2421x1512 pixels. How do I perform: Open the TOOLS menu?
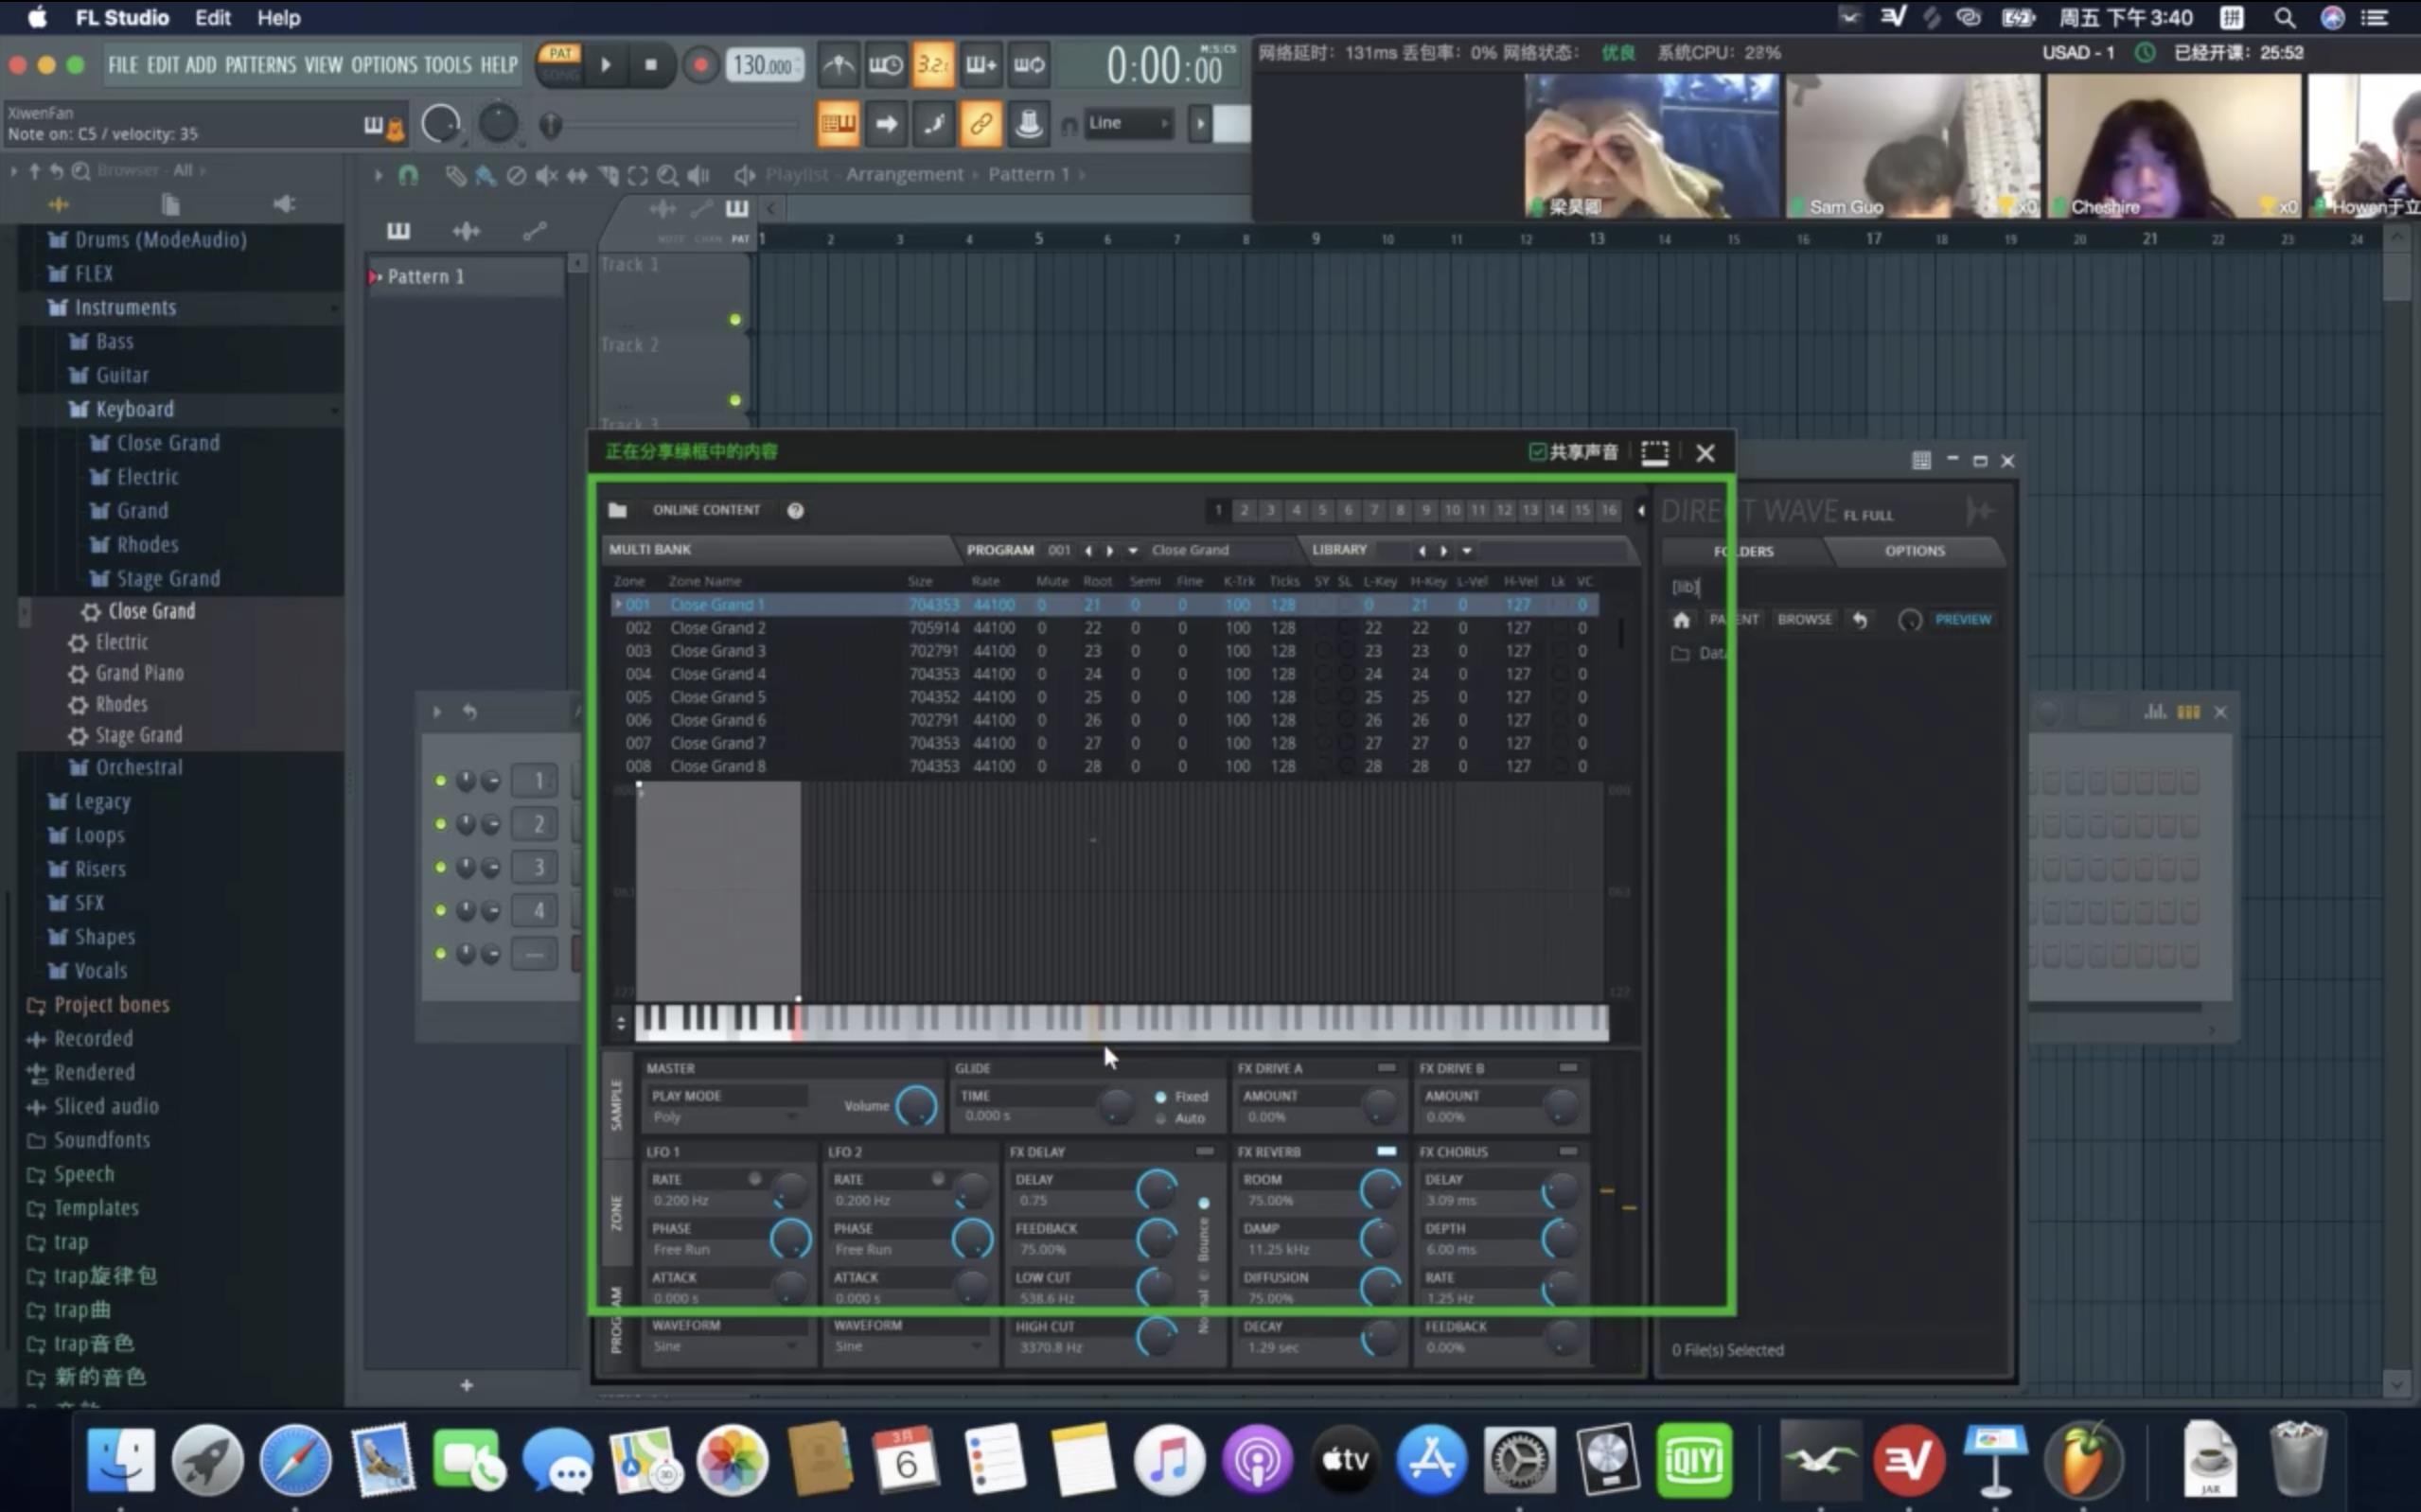point(447,66)
